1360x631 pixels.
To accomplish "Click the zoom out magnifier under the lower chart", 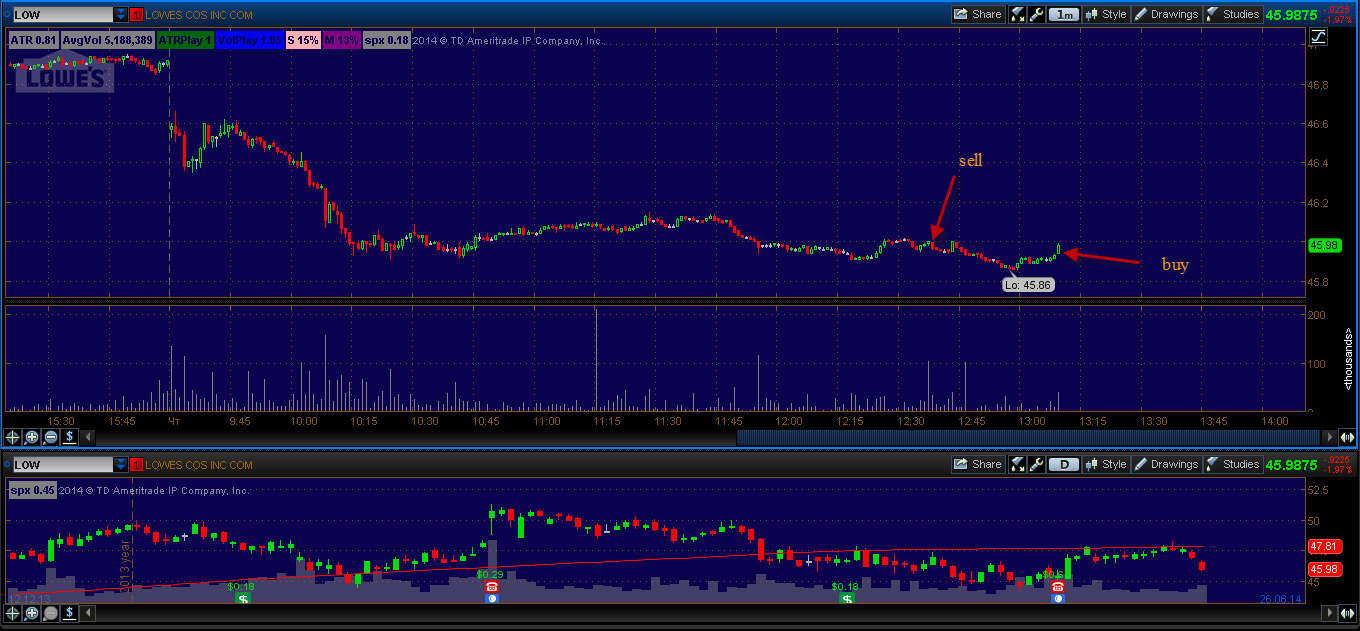I will click(51, 613).
